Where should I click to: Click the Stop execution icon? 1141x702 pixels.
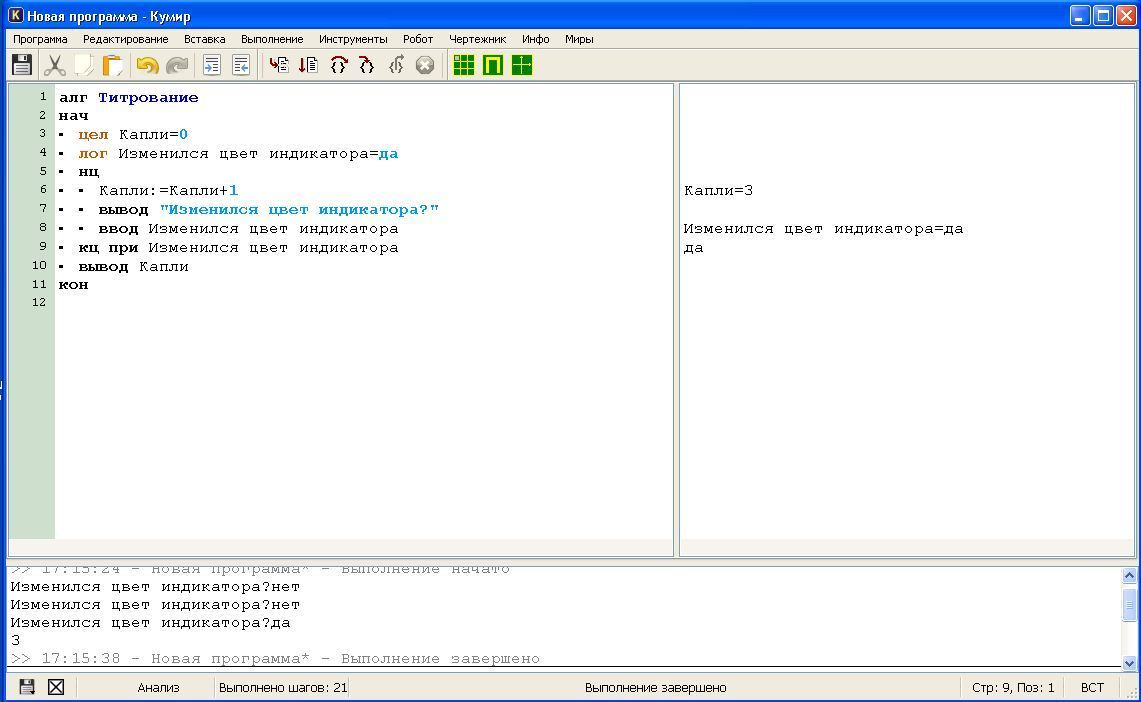[425, 65]
